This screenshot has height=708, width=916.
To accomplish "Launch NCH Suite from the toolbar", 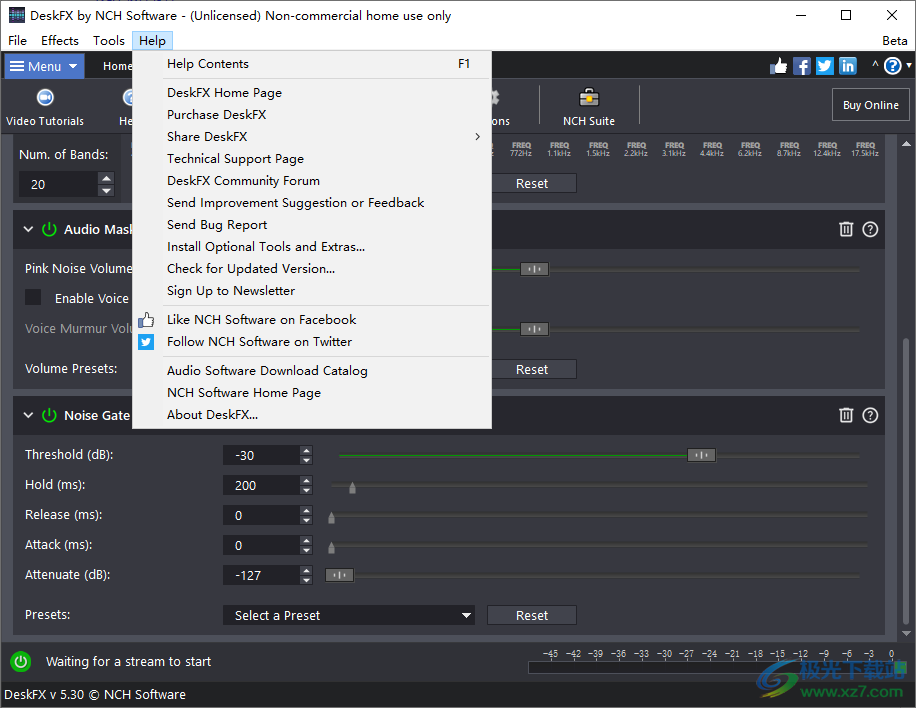I will click(x=588, y=105).
